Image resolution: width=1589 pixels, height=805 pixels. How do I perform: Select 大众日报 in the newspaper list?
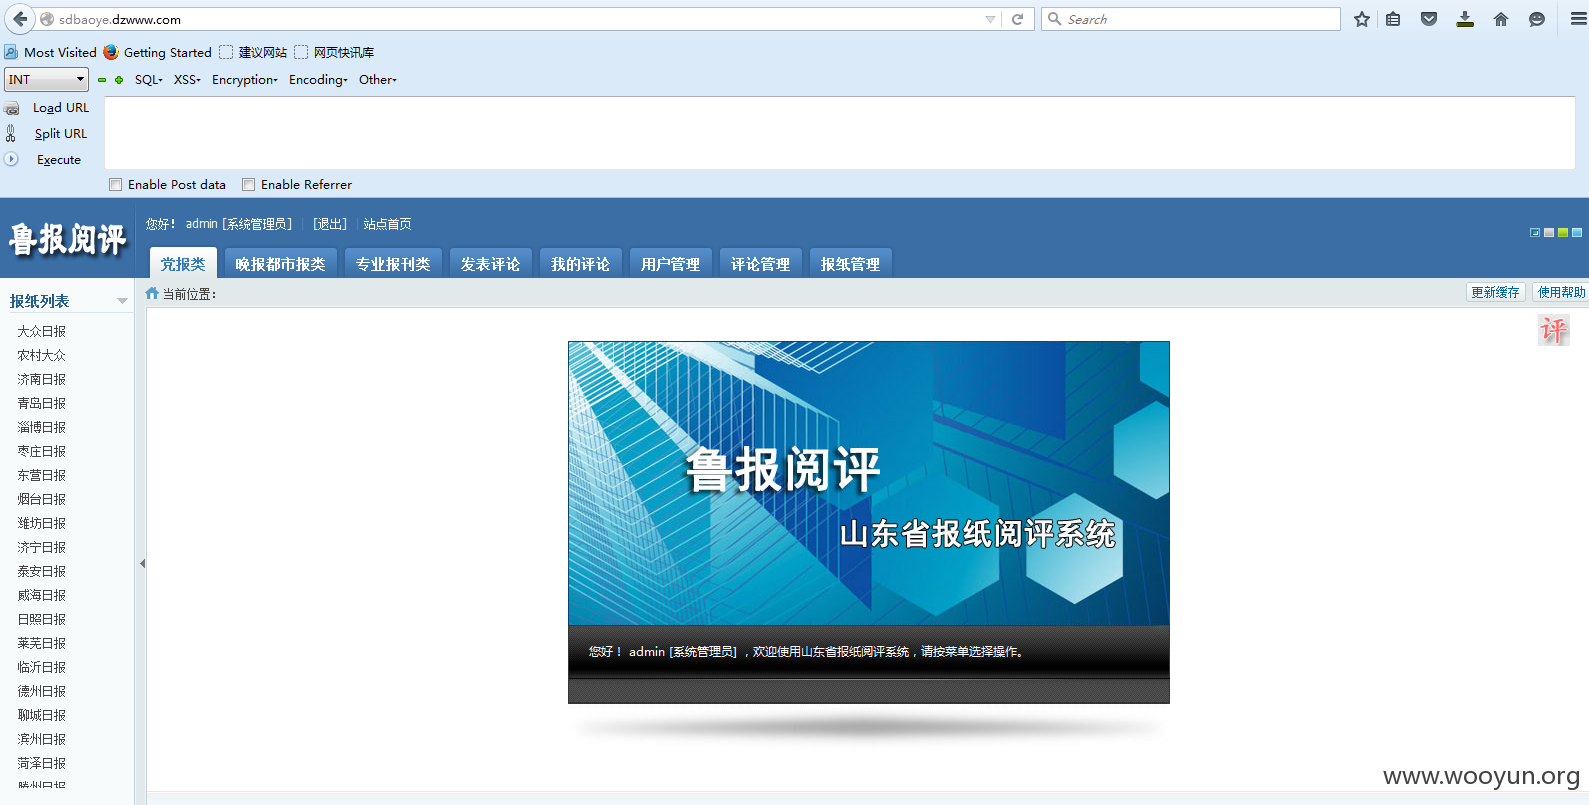[x=42, y=331]
